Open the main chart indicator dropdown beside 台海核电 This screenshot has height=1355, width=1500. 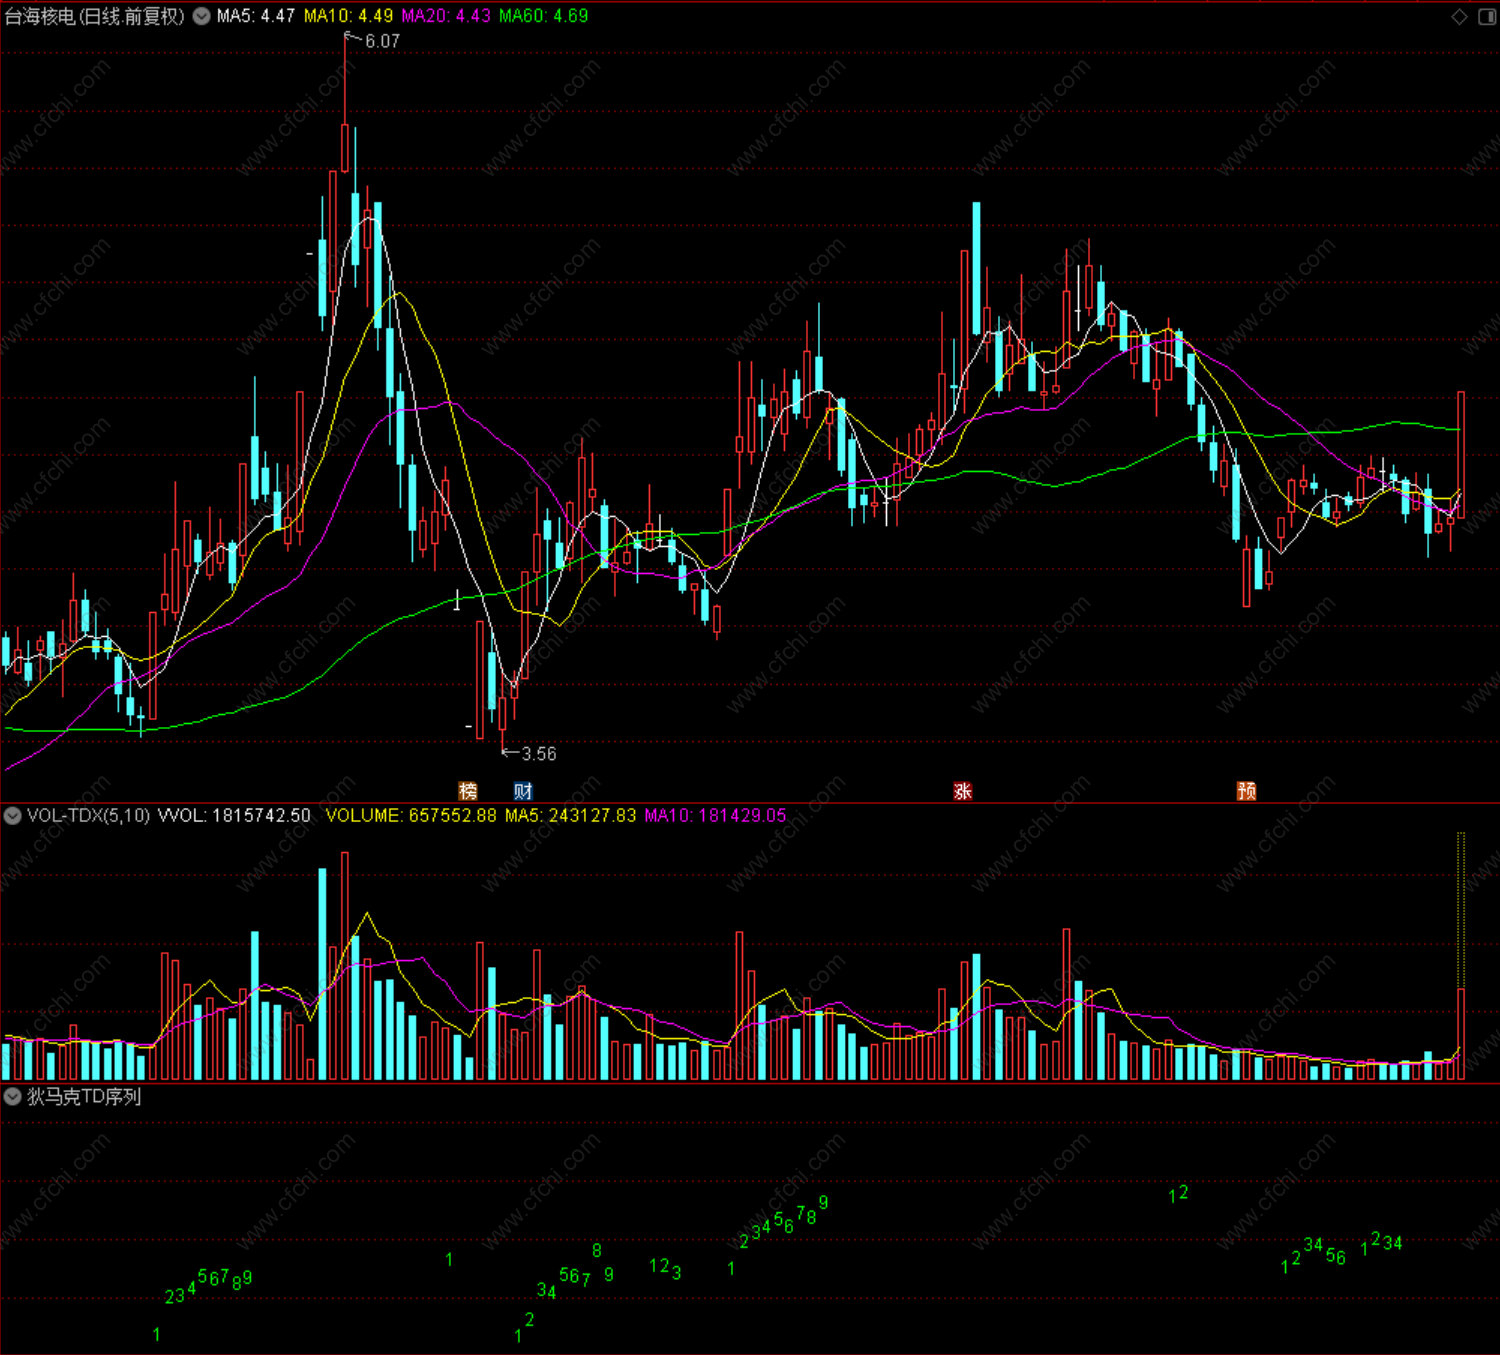click(x=201, y=16)
